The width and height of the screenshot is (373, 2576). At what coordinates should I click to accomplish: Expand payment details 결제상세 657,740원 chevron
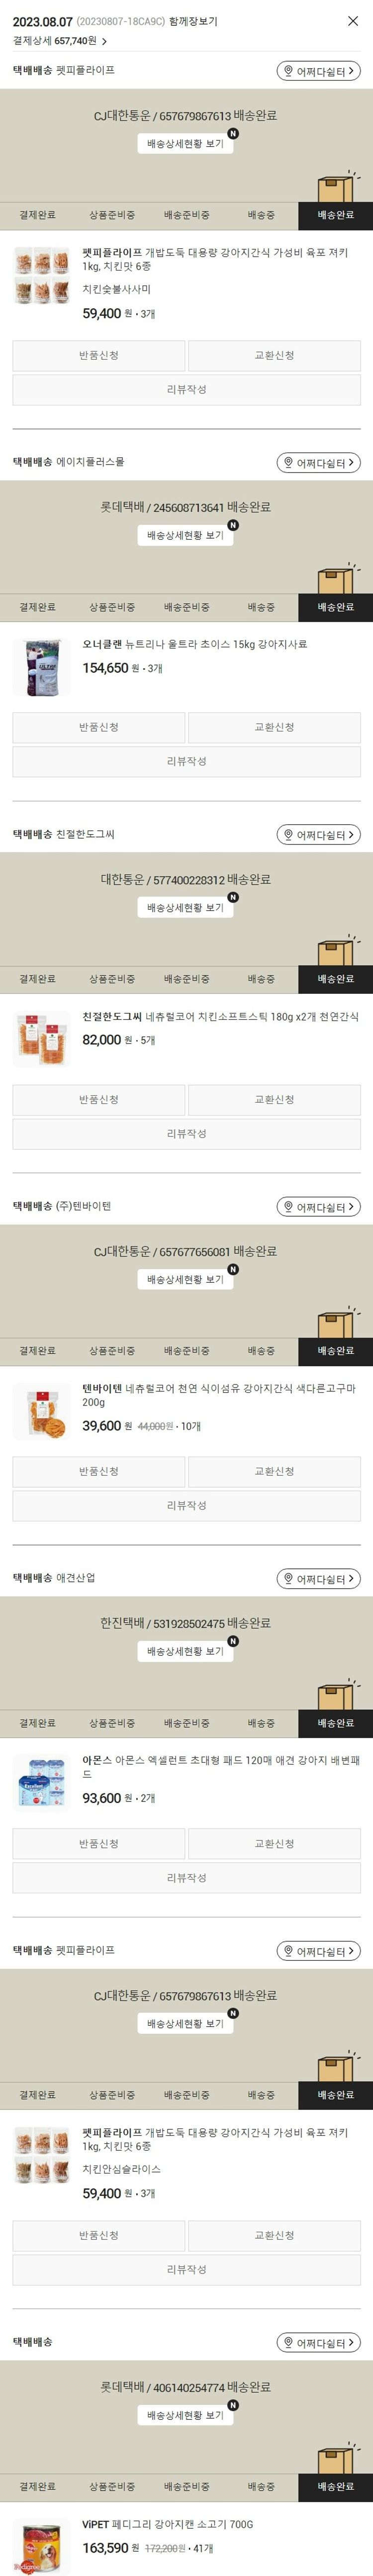(x=104, y=41)
